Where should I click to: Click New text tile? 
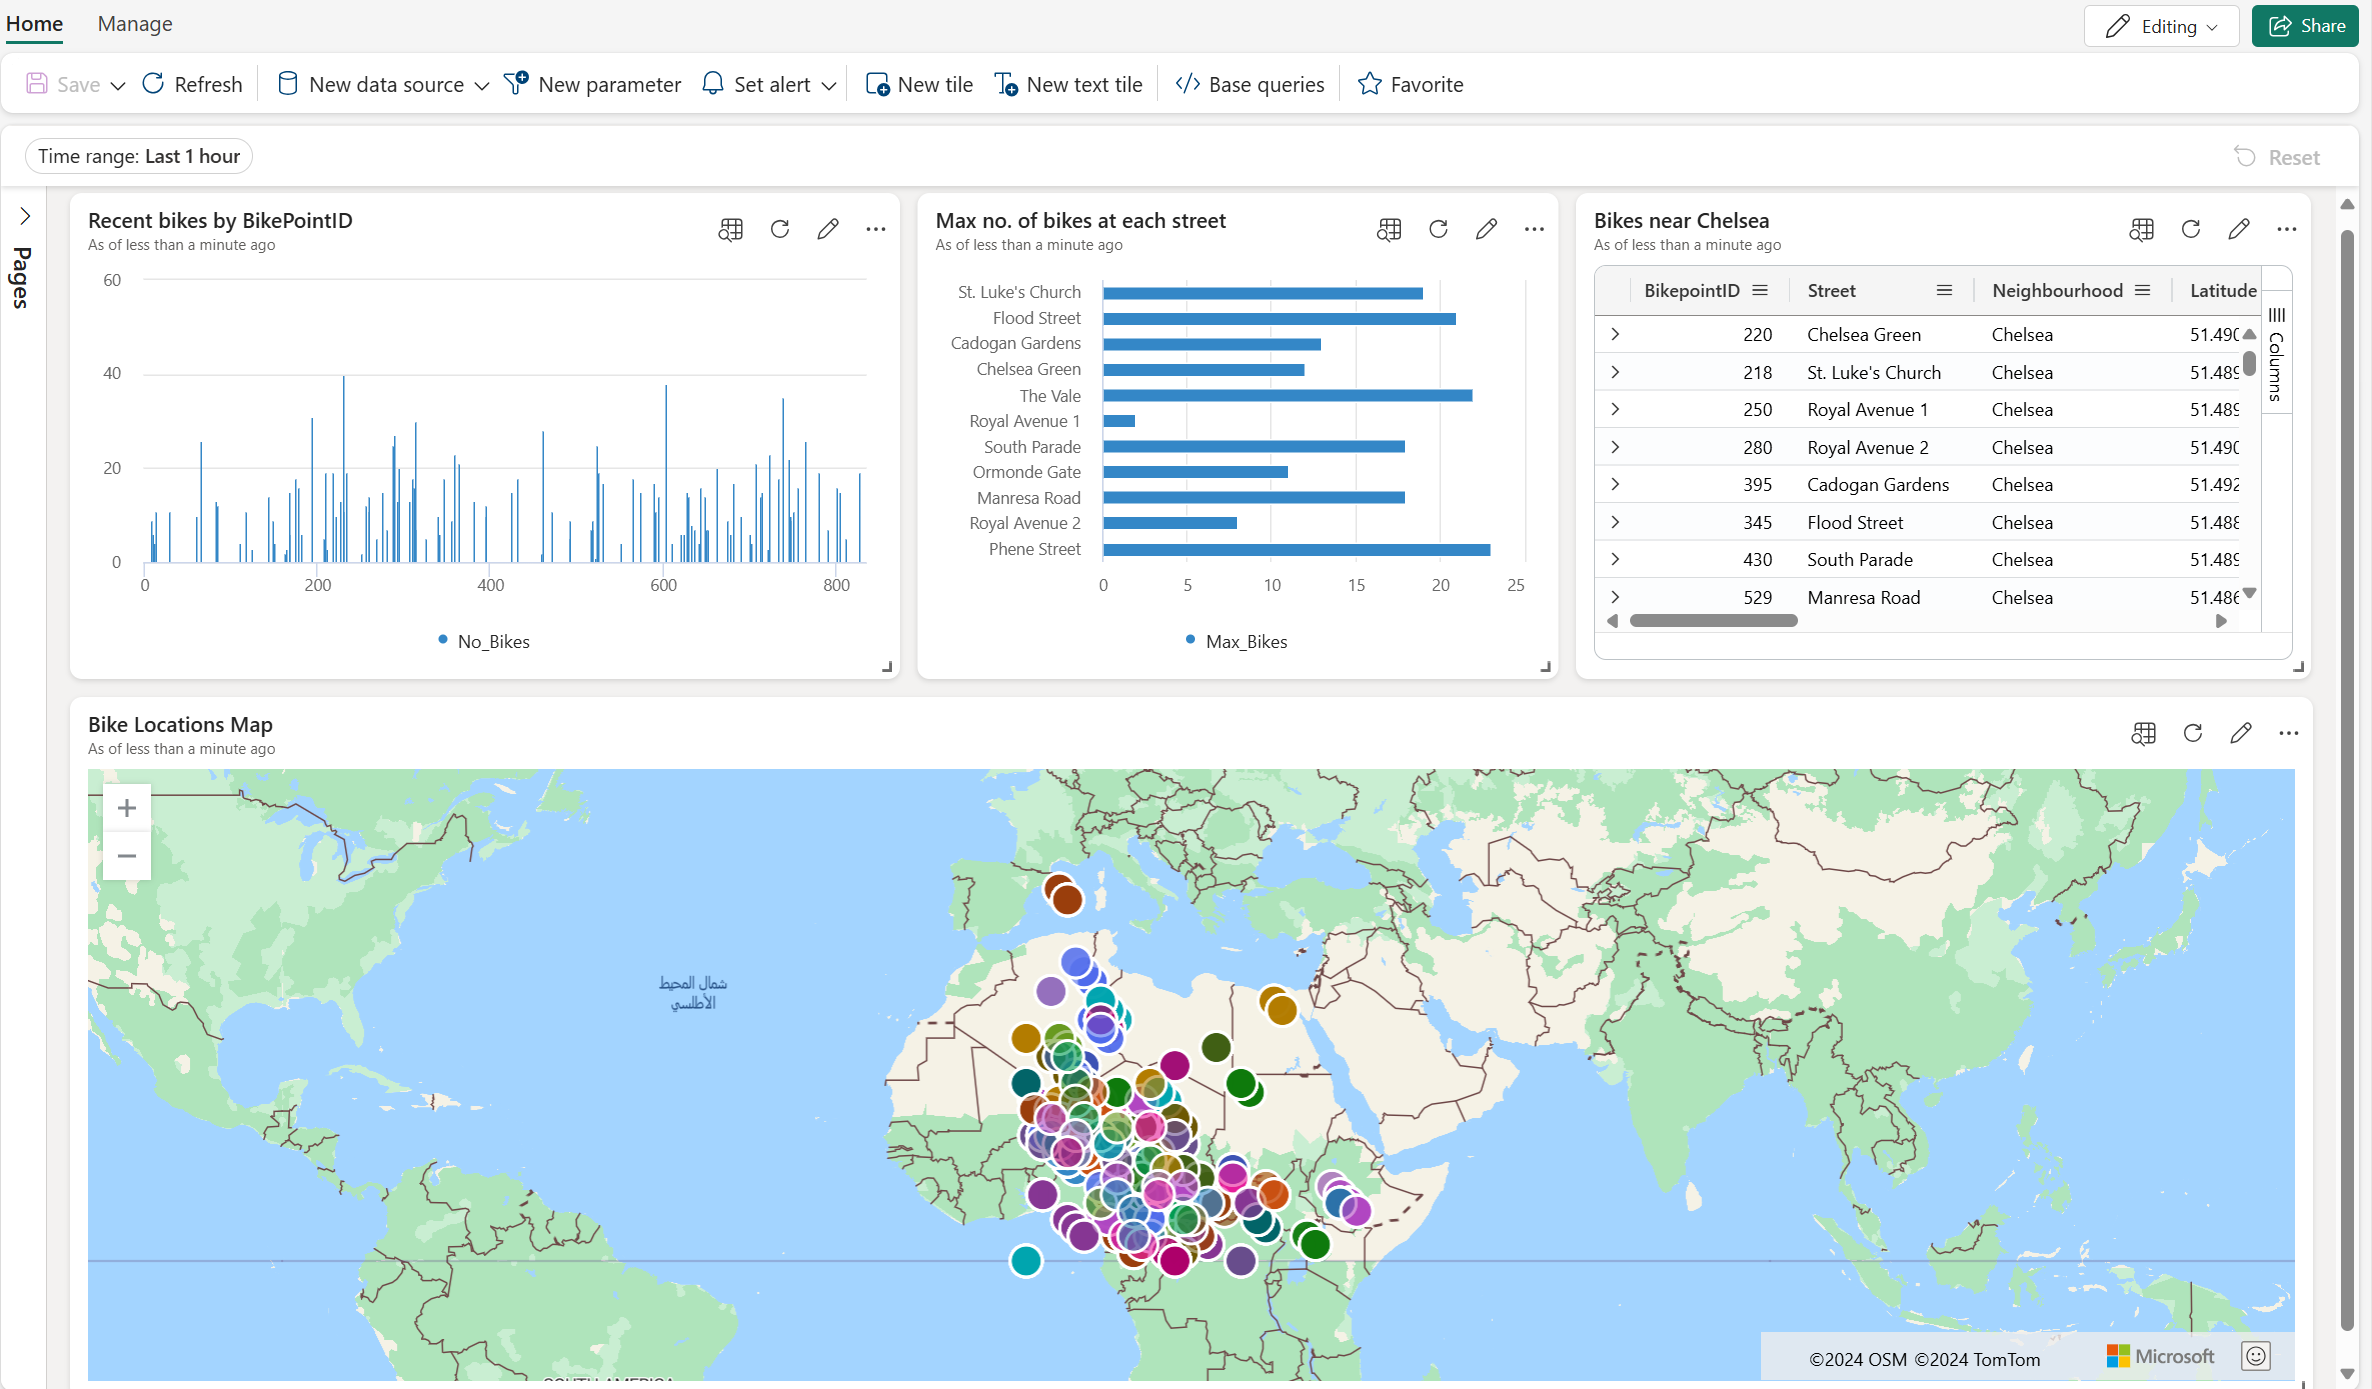[x=1069, y=84]
